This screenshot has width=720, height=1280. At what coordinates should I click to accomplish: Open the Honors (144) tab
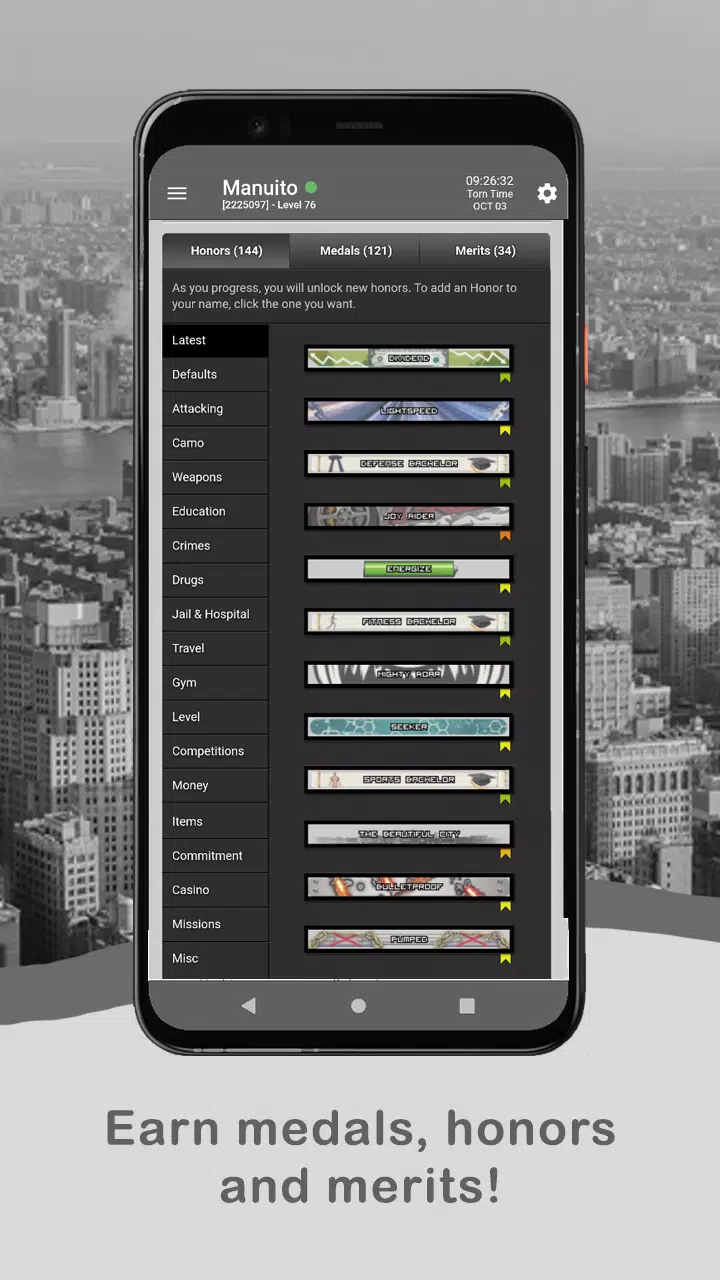coord(226,251)
